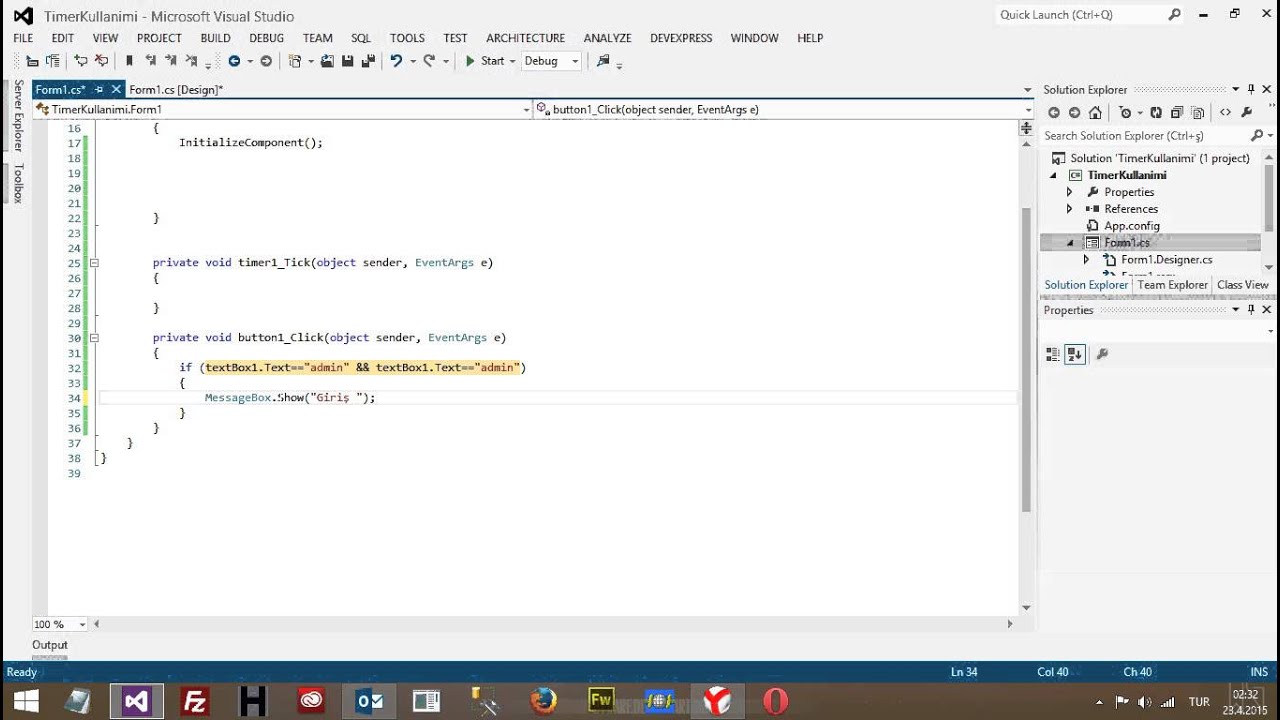Viewport: 1280px width, 720px height.
Task: Pin the Form1.cs tab with pushpin icon
Action: (x=101, y=89)
